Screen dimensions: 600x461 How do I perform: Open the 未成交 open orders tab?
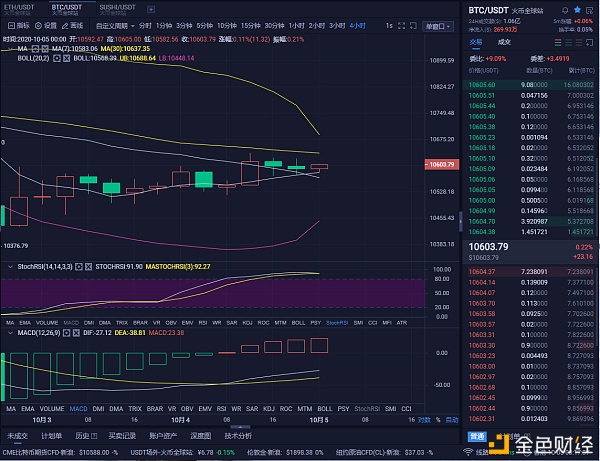(17, 435)
